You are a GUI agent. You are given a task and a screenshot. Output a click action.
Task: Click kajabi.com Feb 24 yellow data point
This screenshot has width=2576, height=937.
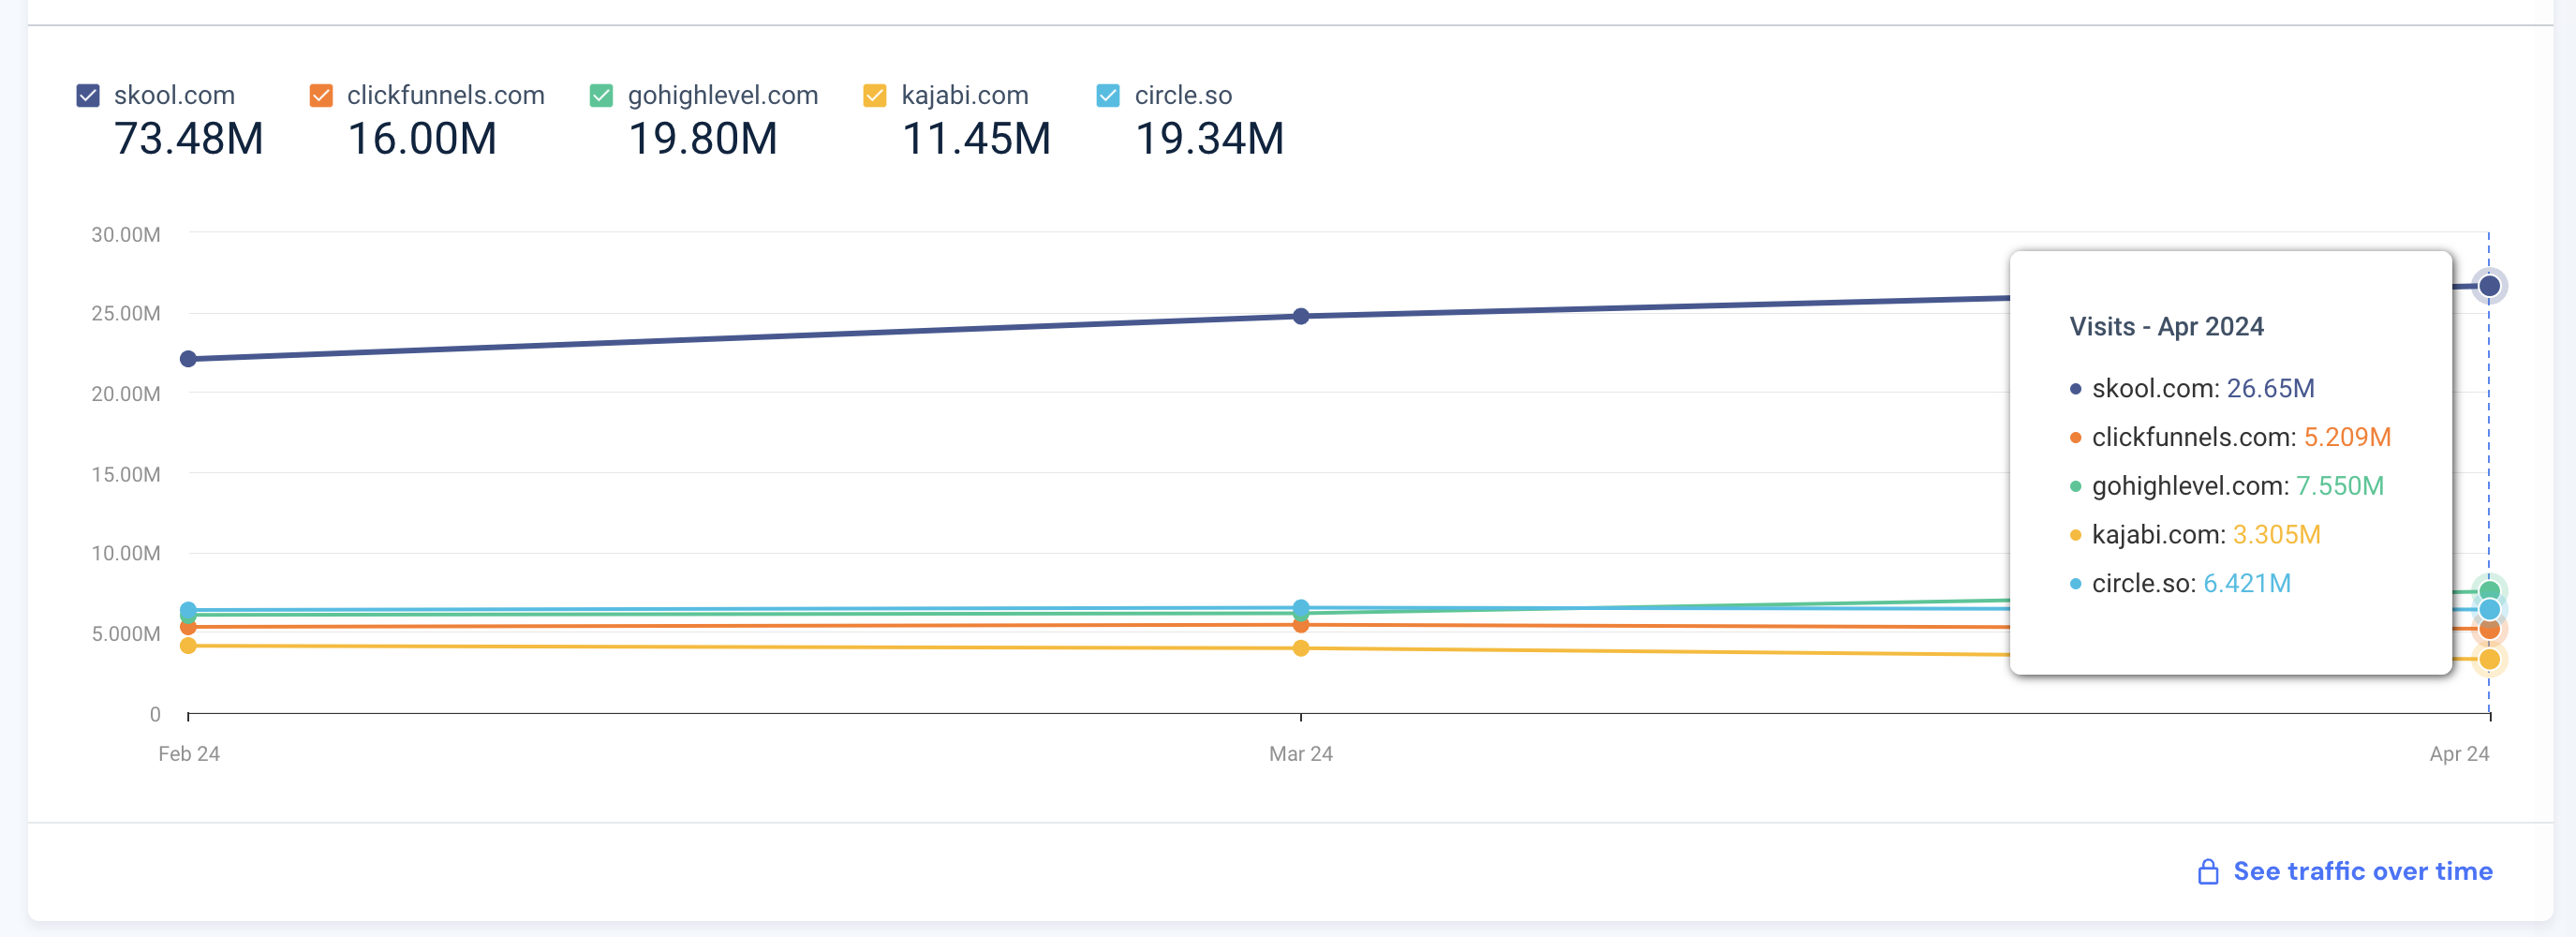pyautogui.click(x=188, y=646)
